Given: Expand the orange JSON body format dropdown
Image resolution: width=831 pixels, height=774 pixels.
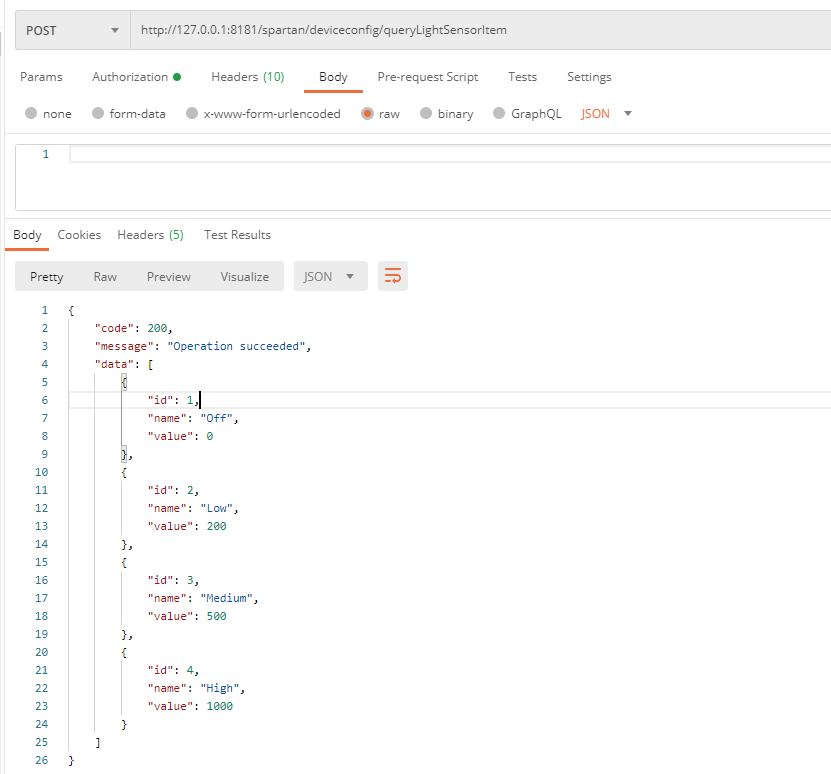Looking at the screenshot, I should pos(606,114).
